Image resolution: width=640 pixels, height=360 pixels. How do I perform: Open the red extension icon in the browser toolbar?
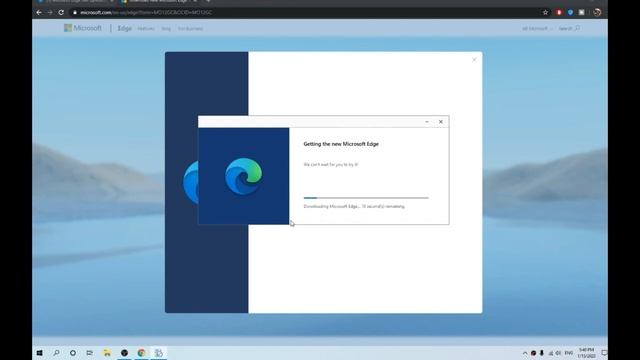coord(559,13)
